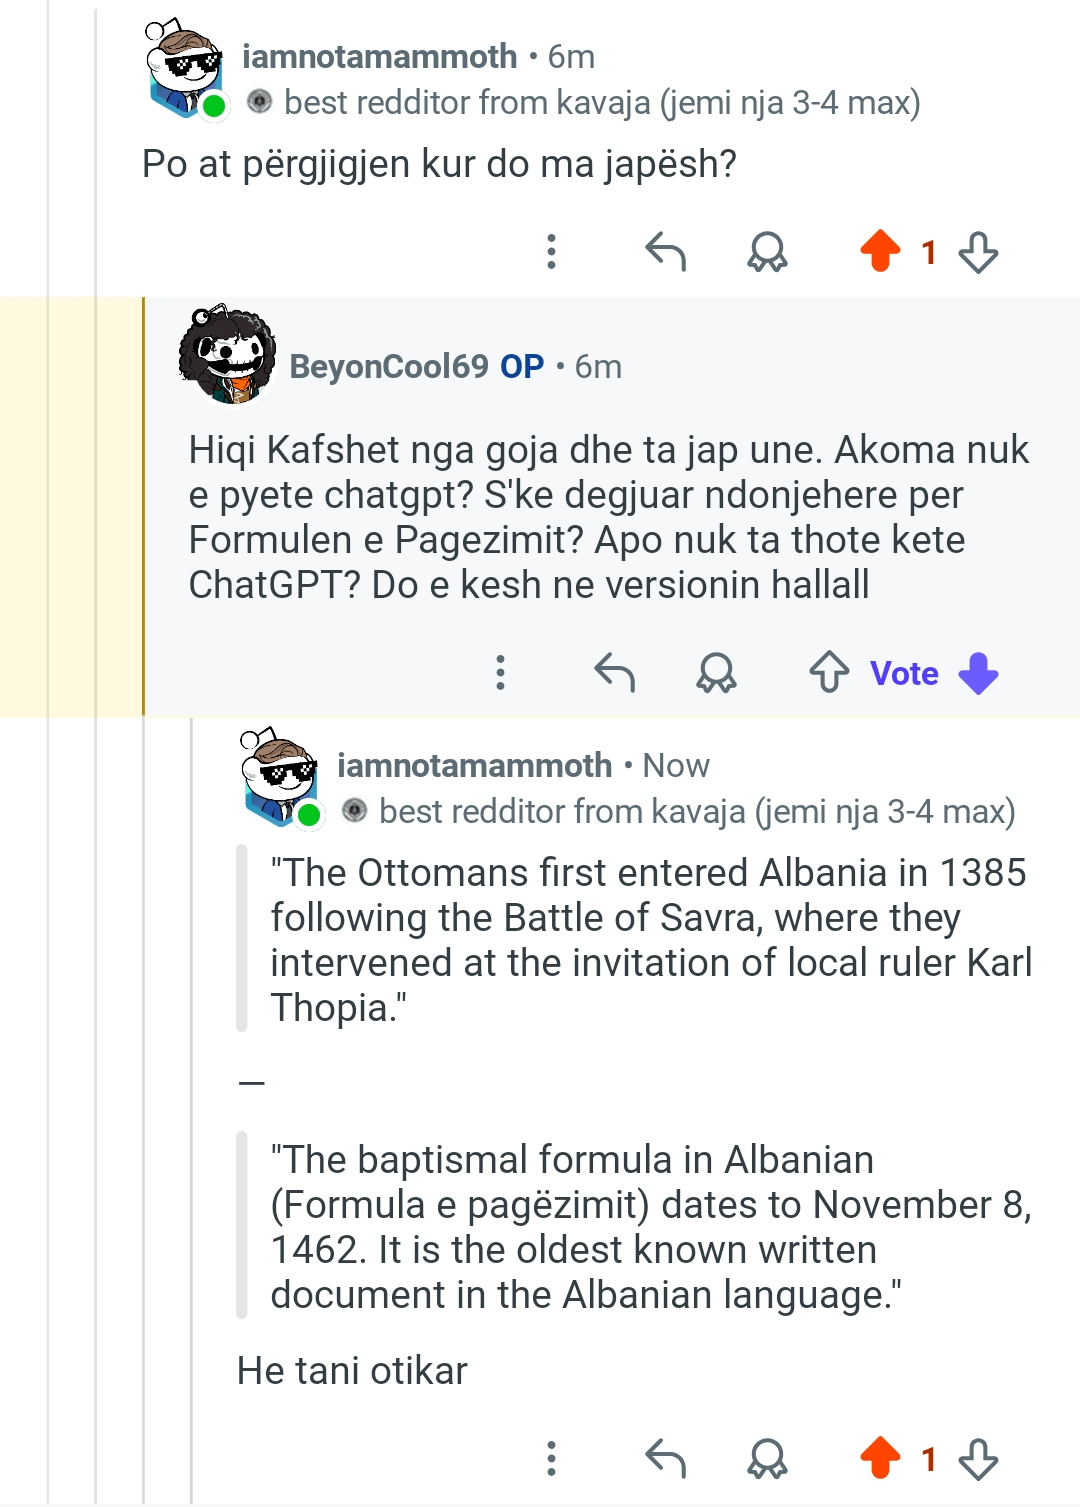
Task: Downvote the first iamnotamammoth comment
Action: coord(978,251)
